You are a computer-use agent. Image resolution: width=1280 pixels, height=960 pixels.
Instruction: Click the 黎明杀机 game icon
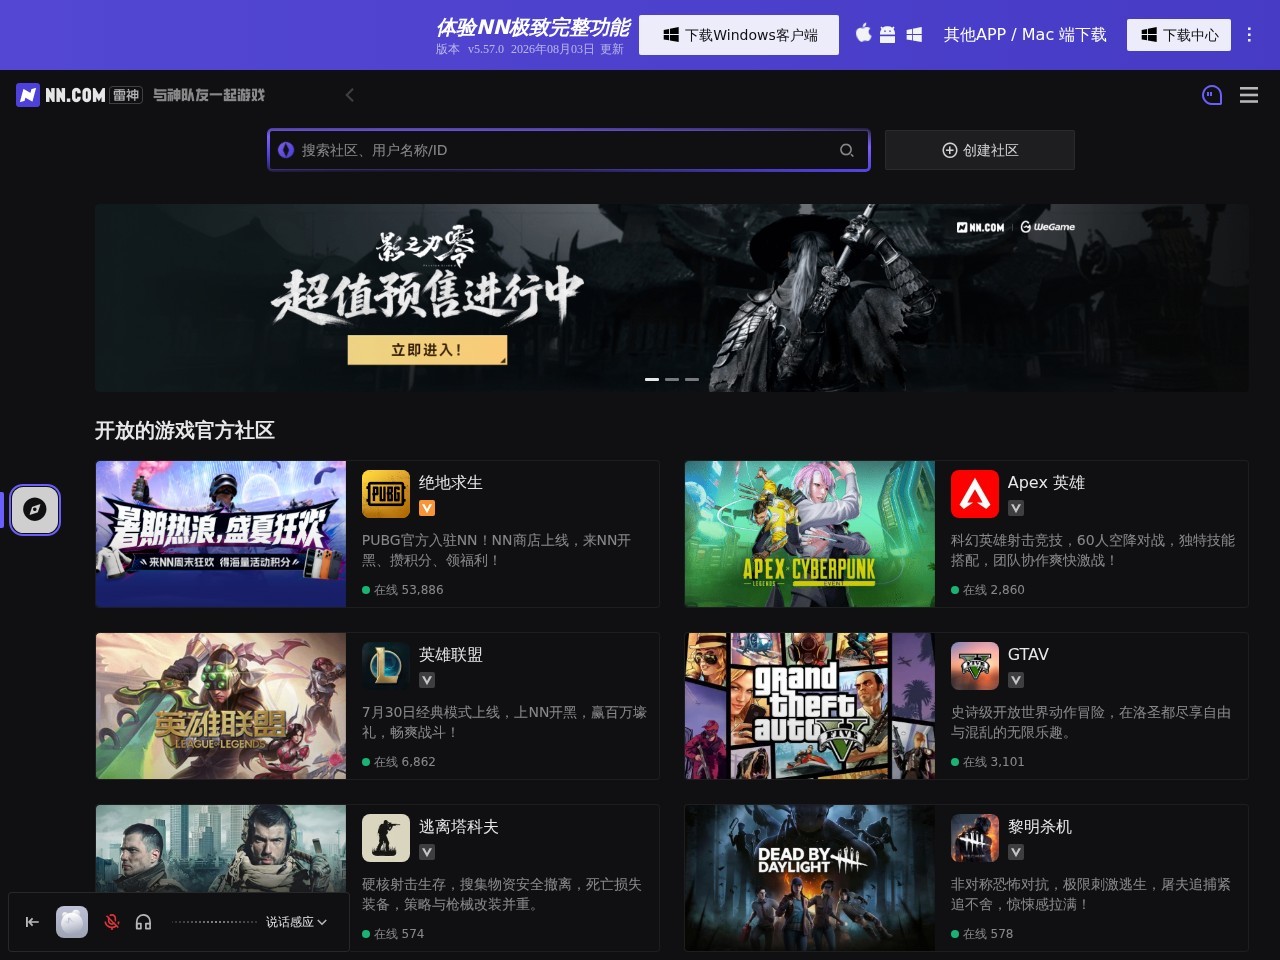pyautogui.click(x=975, y=838)
